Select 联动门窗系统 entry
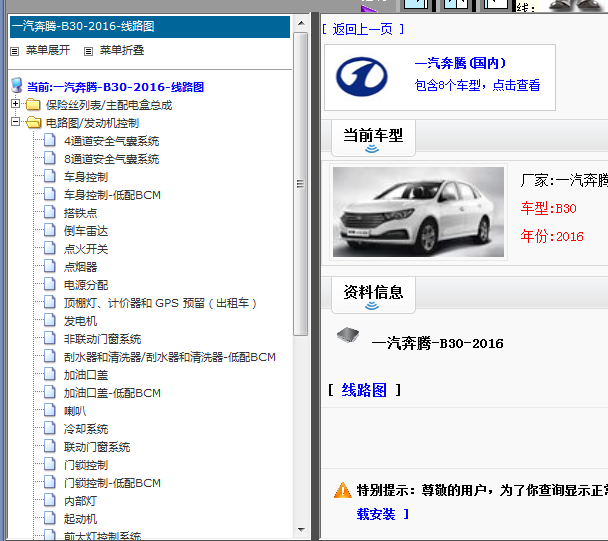 pyautogui.click(x=97, y=447)
